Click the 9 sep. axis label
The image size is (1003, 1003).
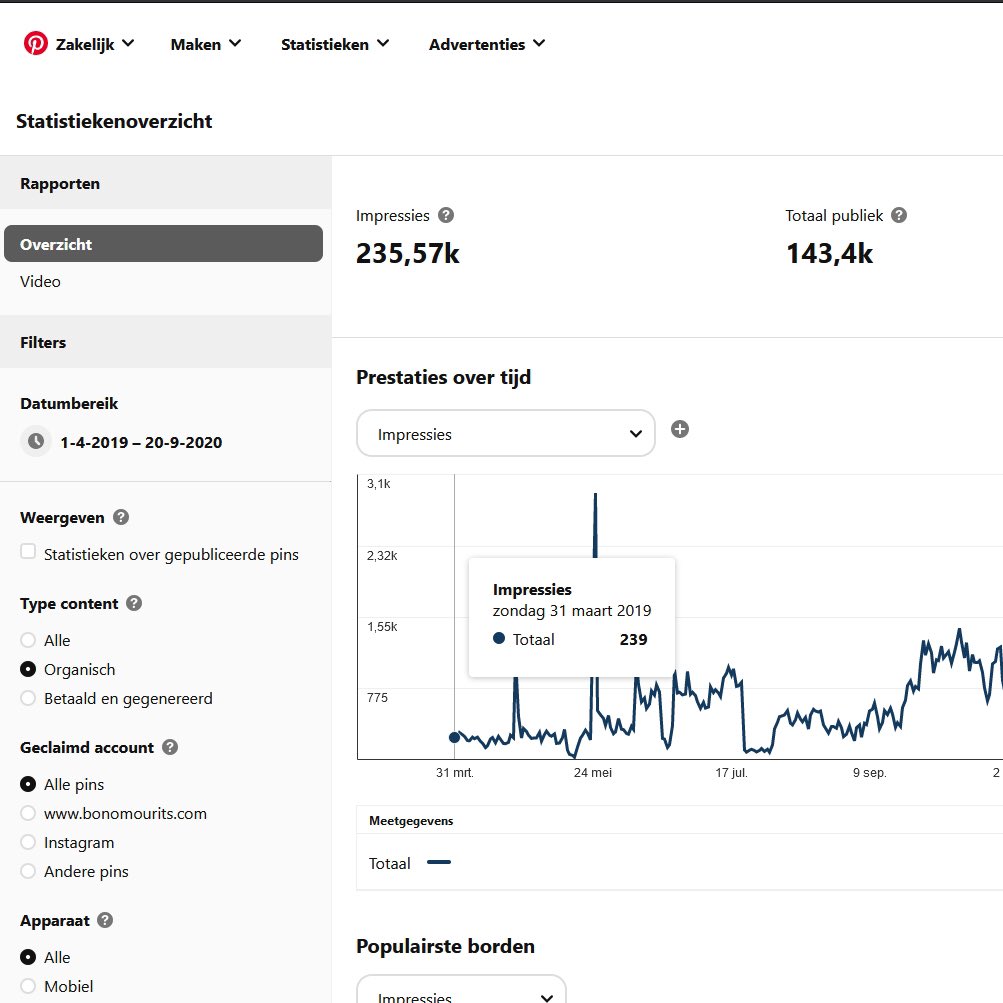pos(869,773)
